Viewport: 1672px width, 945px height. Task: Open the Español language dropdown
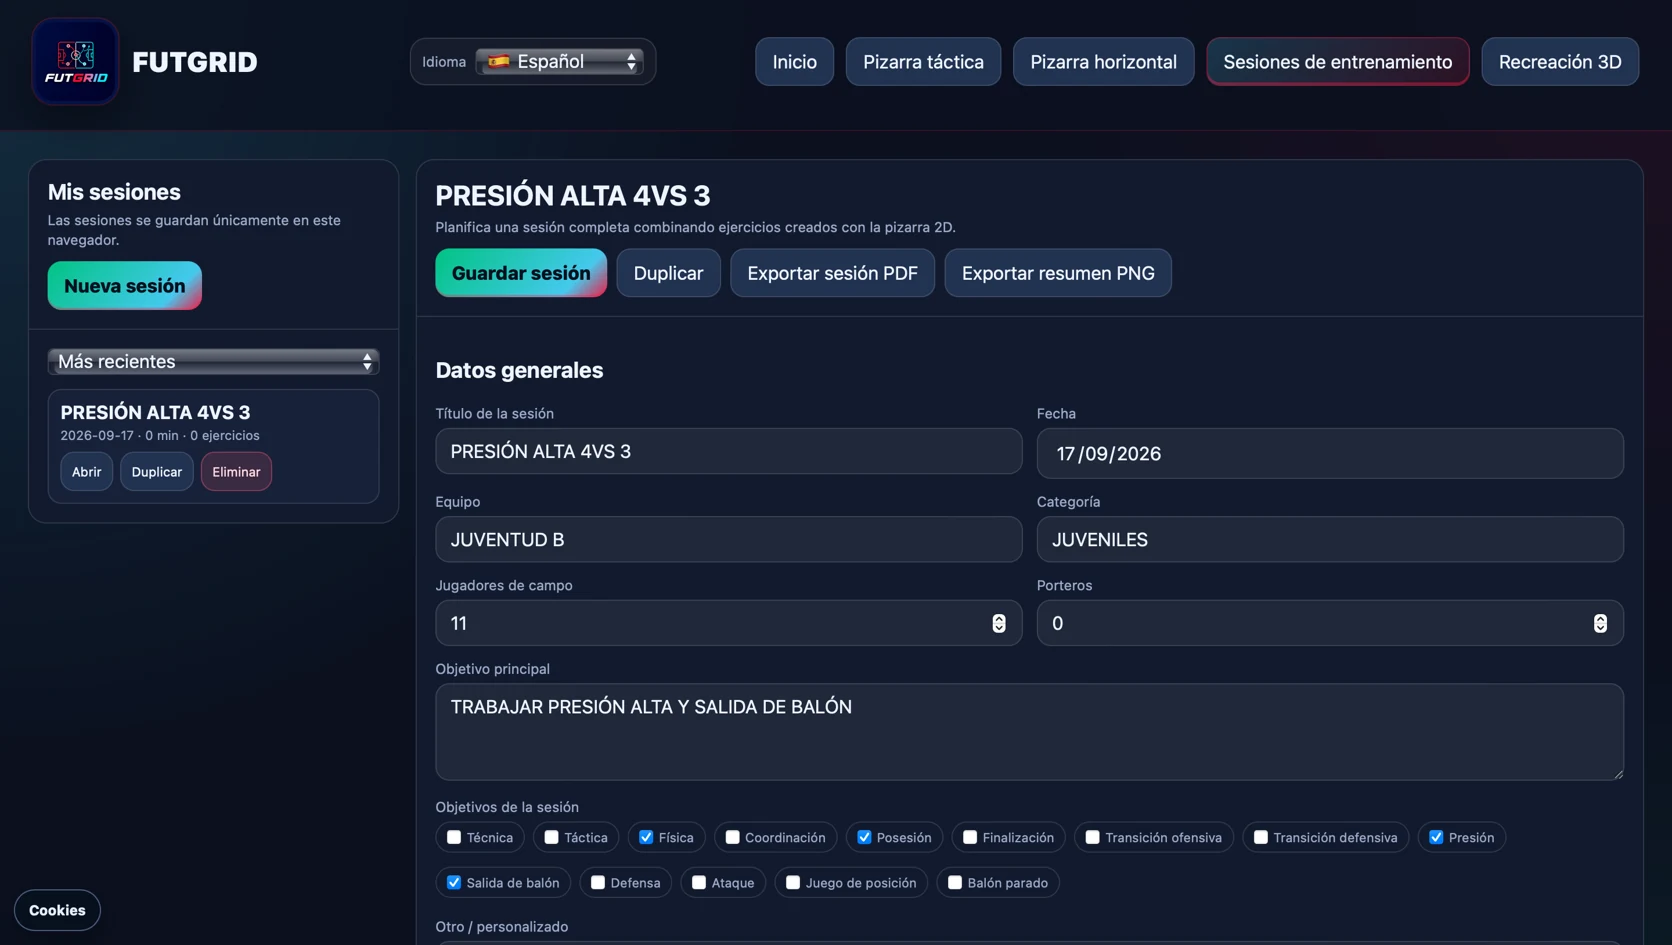pyautogui.click(x=560, y=62)
